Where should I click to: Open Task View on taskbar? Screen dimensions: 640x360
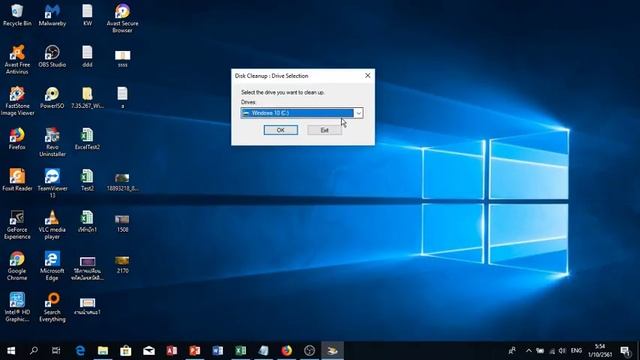(x=56, y=351)
